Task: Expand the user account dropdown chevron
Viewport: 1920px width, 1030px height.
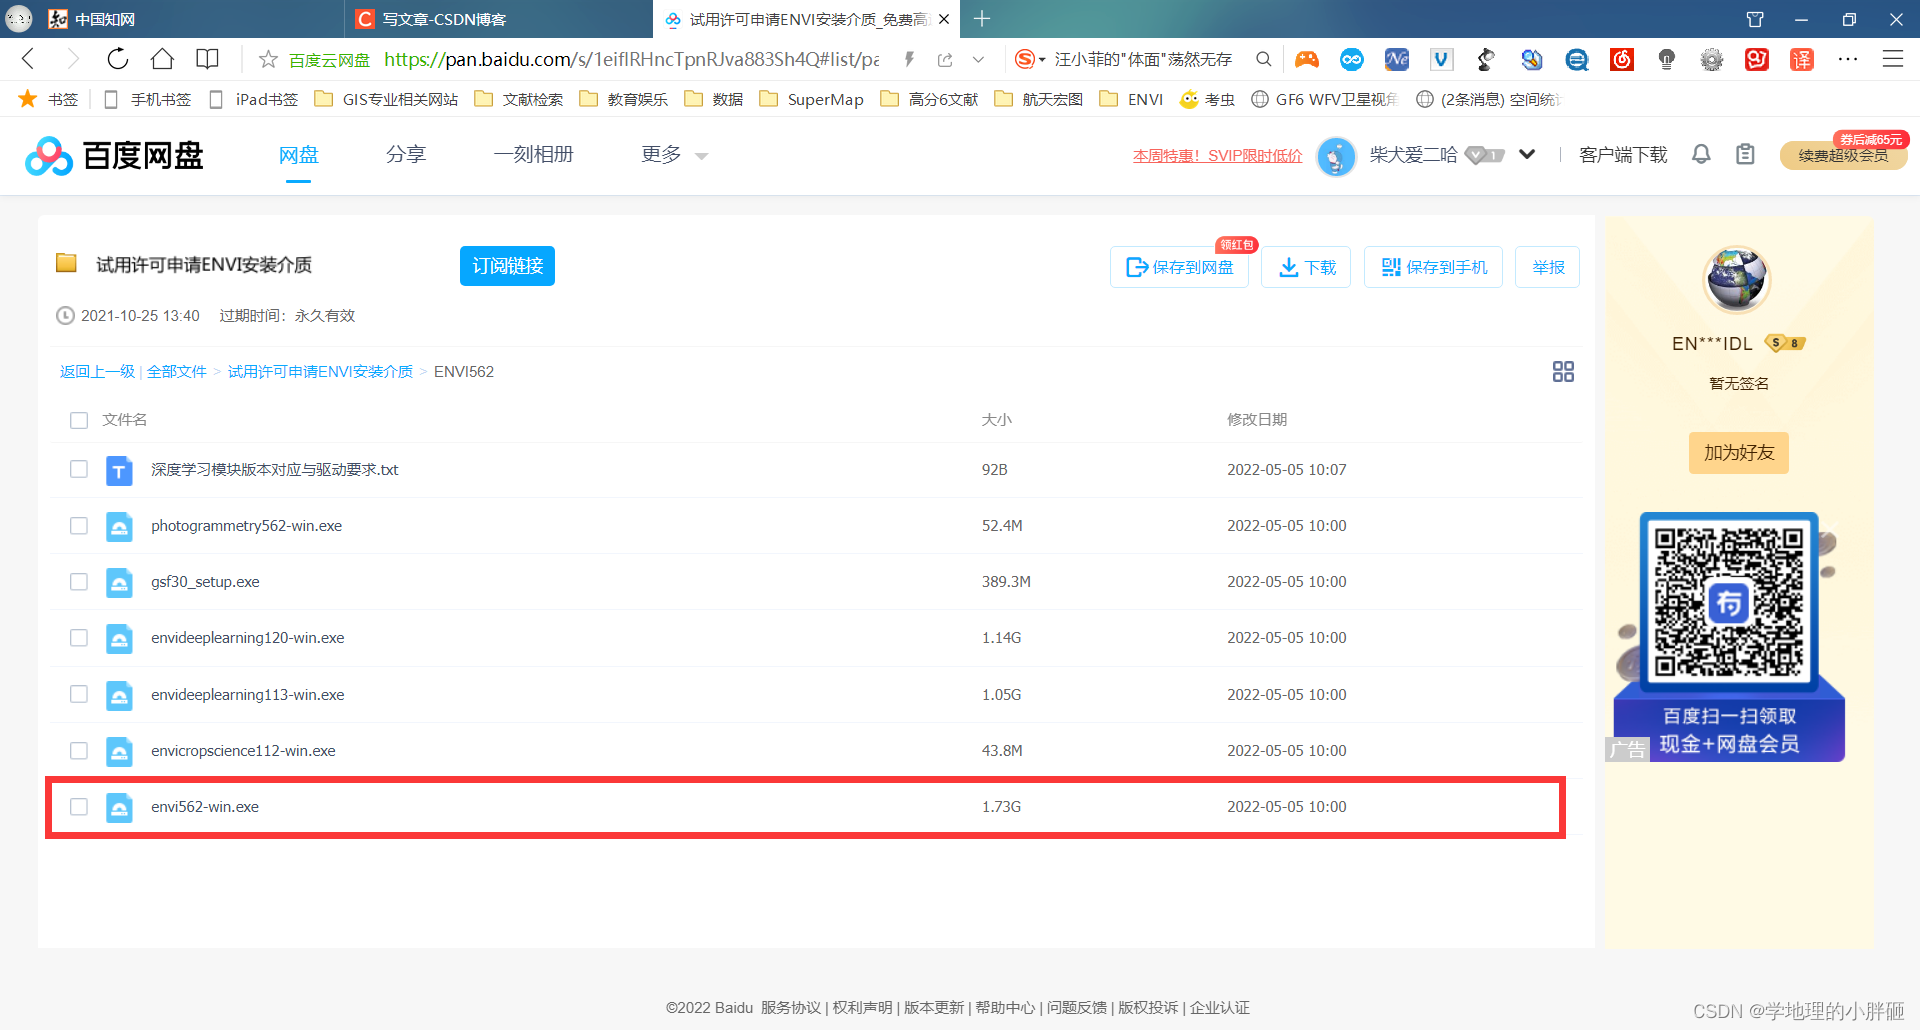Action: click(x=1527, y=154)
